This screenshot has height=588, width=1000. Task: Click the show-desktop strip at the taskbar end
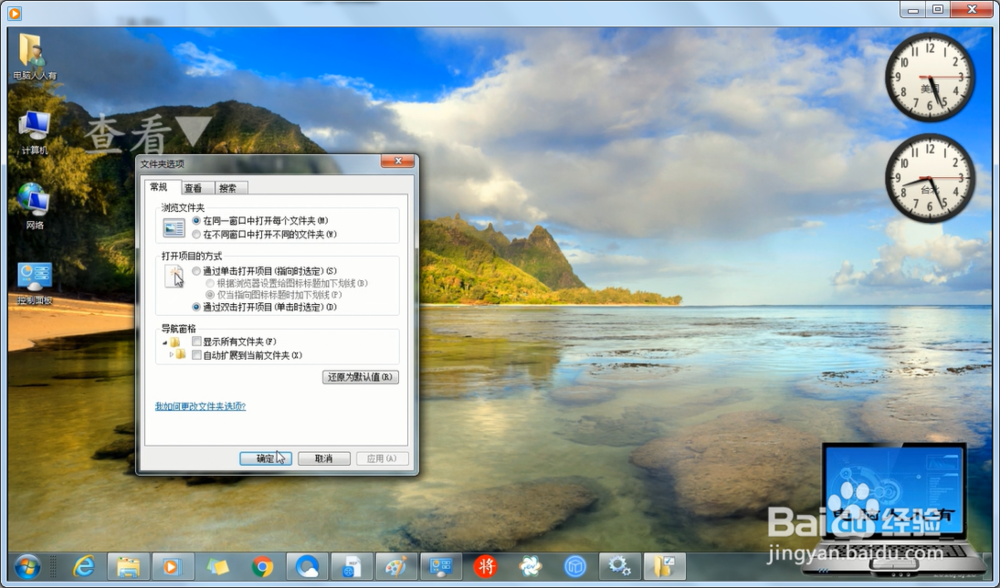(x=989, y=566)
